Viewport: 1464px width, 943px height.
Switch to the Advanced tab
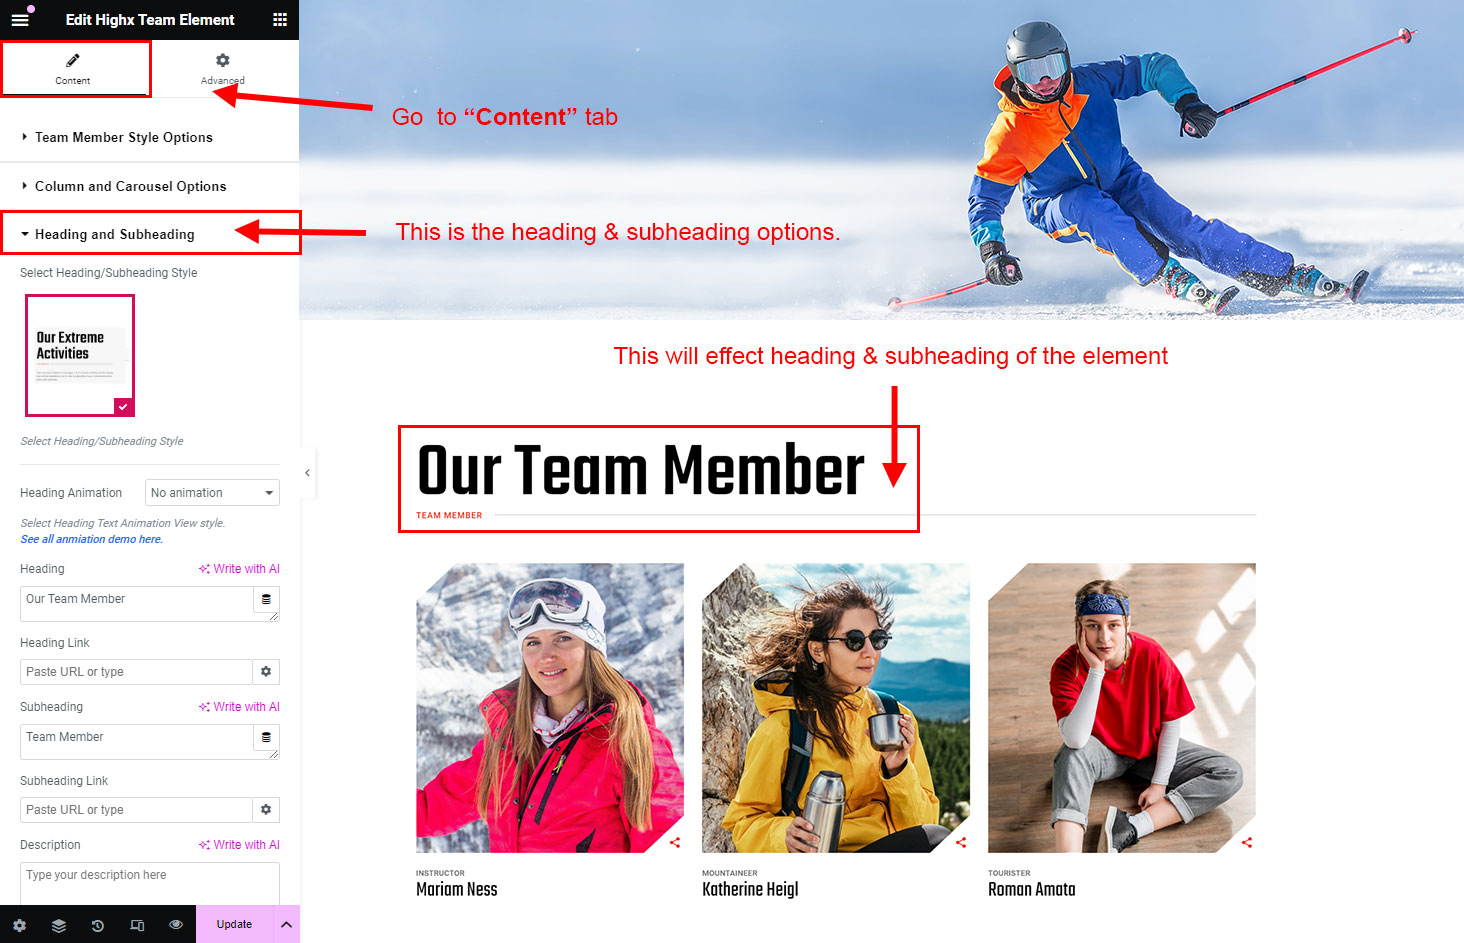click(x=223, y=68)
